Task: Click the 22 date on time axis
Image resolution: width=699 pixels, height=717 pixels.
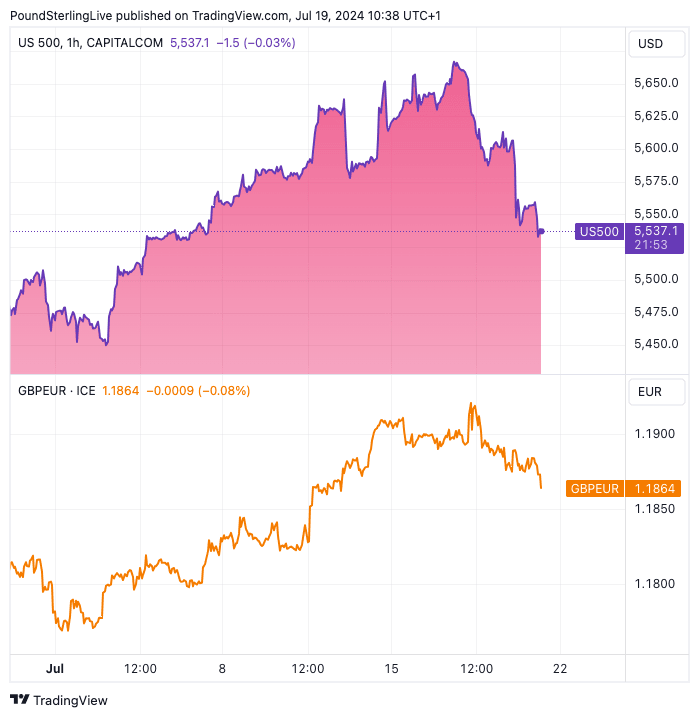Action: pos(560,668)
